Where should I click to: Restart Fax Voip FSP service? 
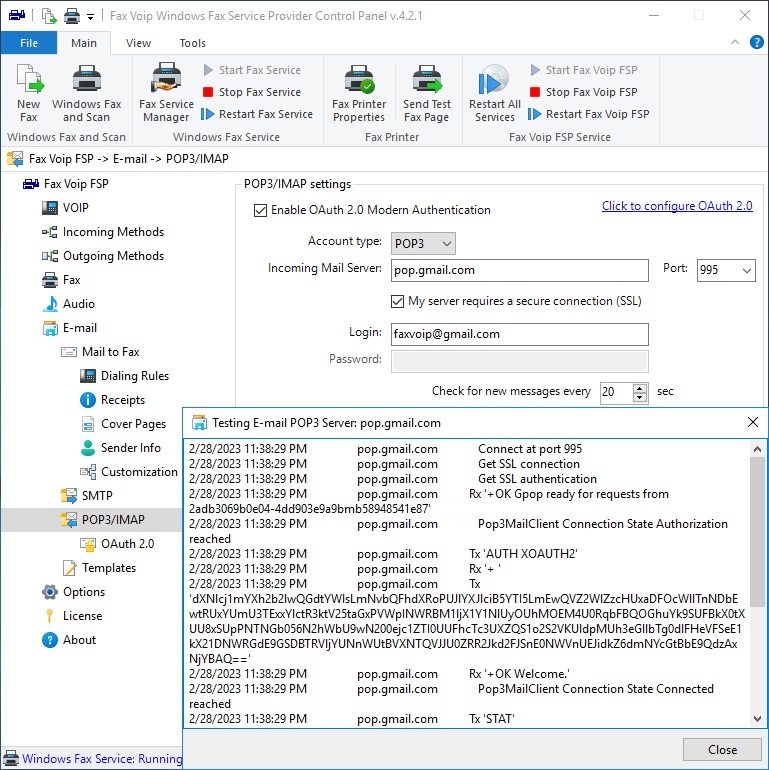[x=589, y=114]
